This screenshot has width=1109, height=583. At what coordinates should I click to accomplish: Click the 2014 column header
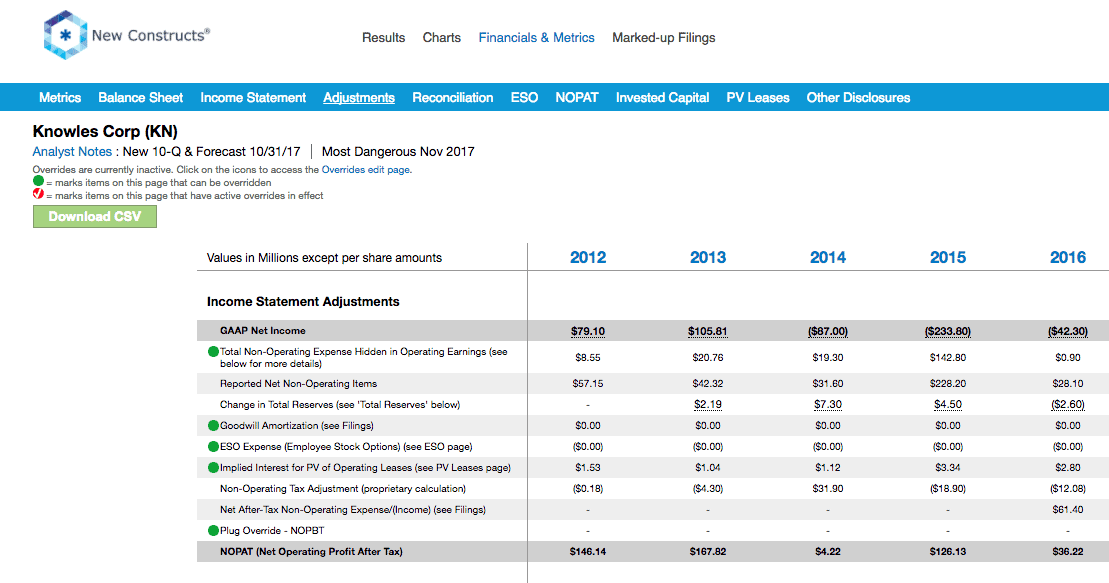(828, 258)
